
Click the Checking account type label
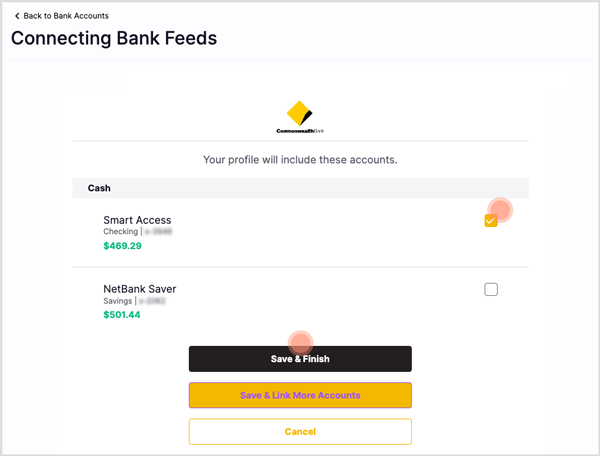[120, 232]
